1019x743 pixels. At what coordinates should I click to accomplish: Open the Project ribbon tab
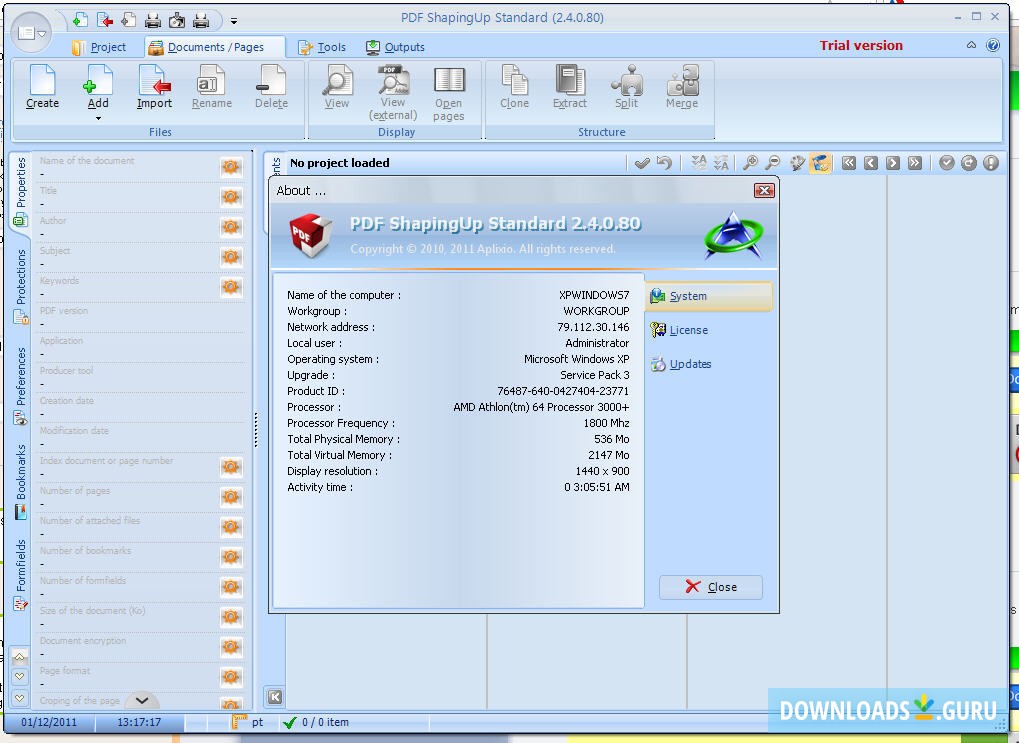click(99, 47)
